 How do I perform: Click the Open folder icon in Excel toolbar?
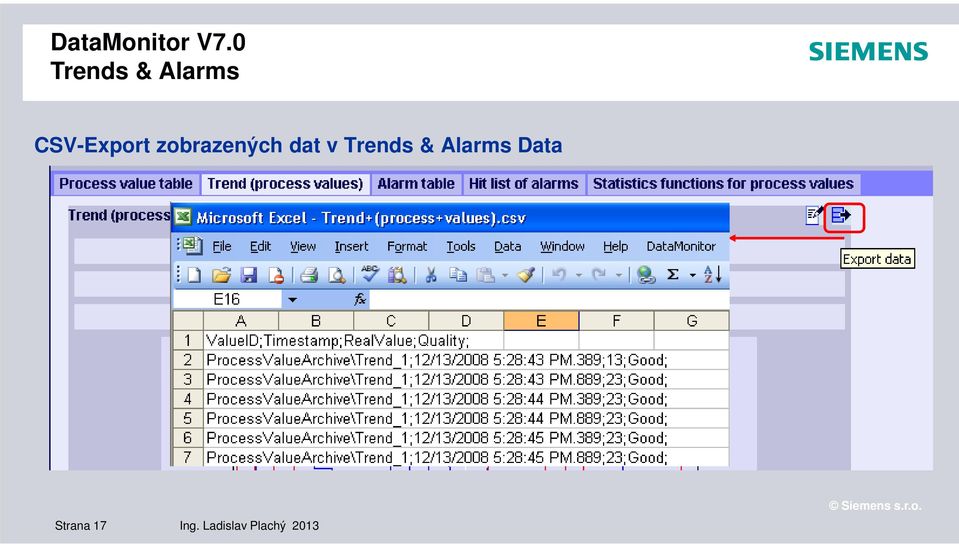coord(221,275)
